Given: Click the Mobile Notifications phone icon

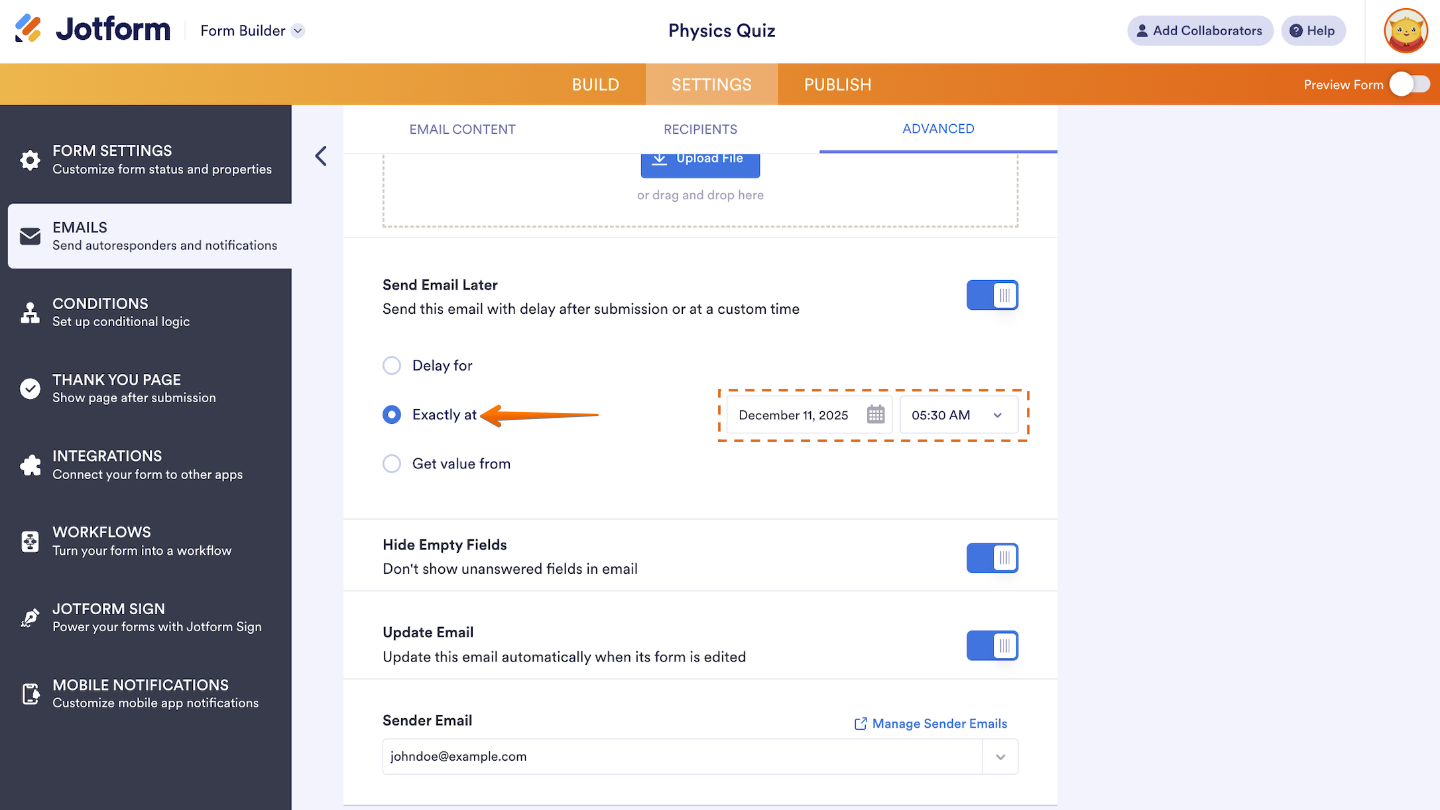Looking at the screenshot, I should pyautogui.click(x=31, y=694).
